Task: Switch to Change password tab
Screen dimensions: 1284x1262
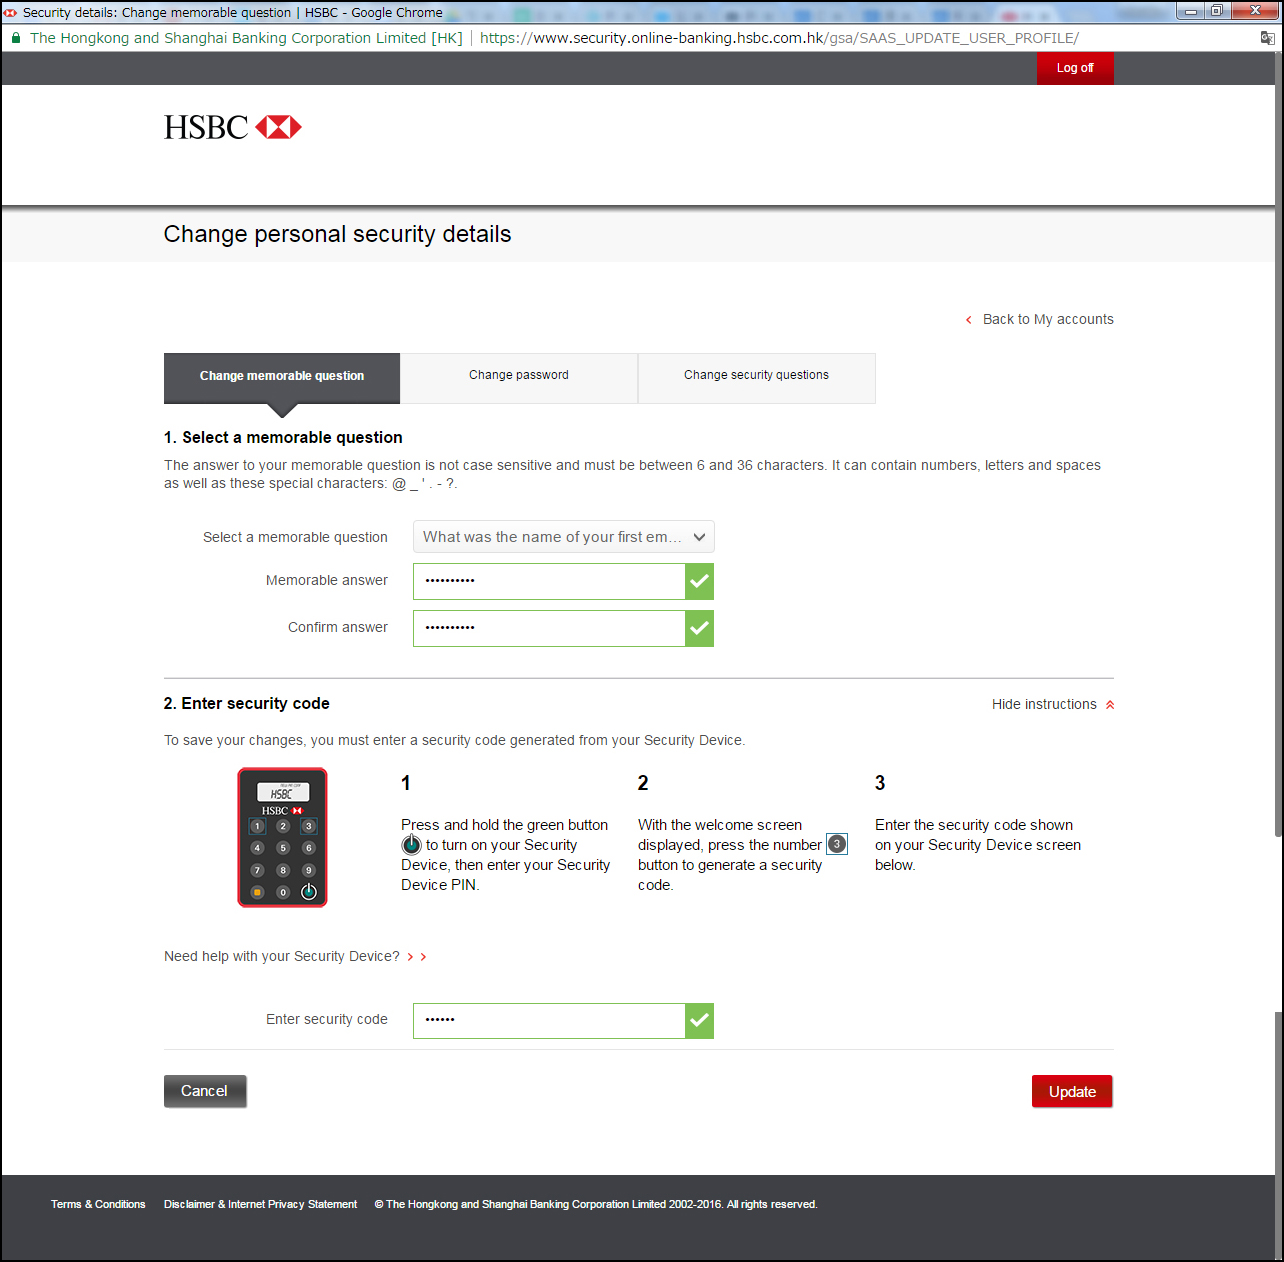Action: pyautogui.click(x=519, y=377)
